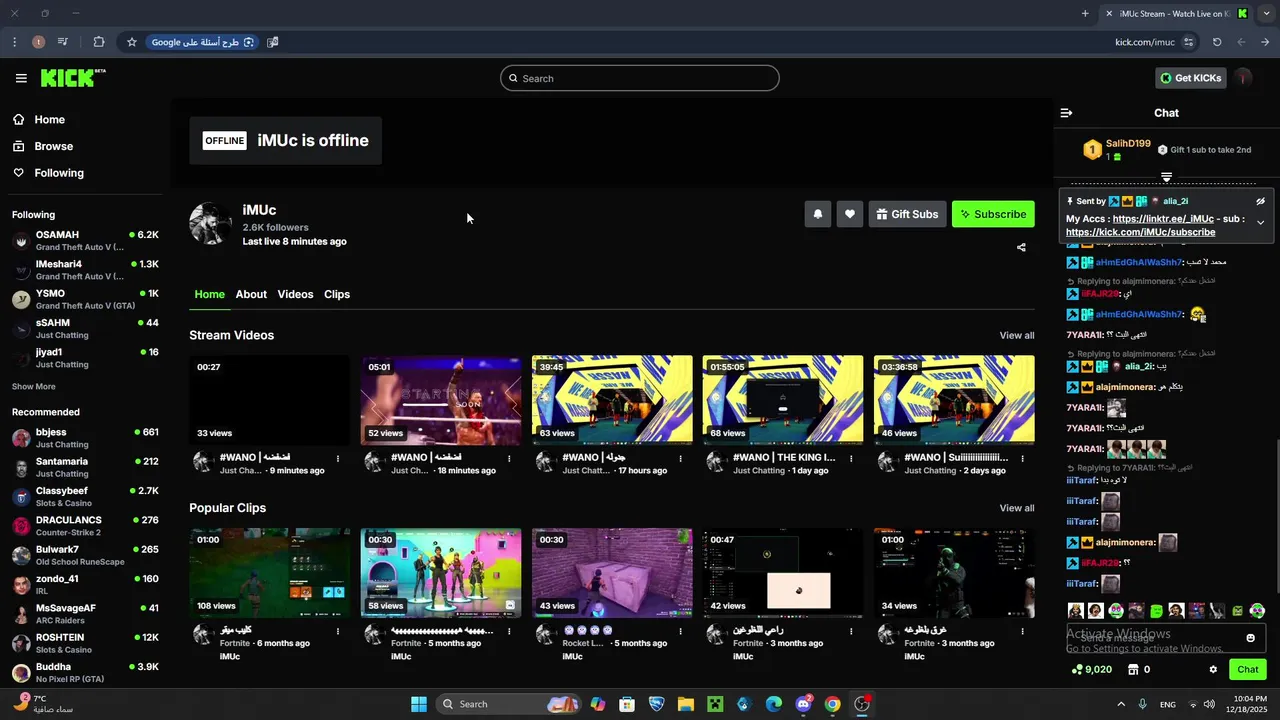Click the green Chat send button
This screenshot has width=1280, height=720.
coord(1247,670)
